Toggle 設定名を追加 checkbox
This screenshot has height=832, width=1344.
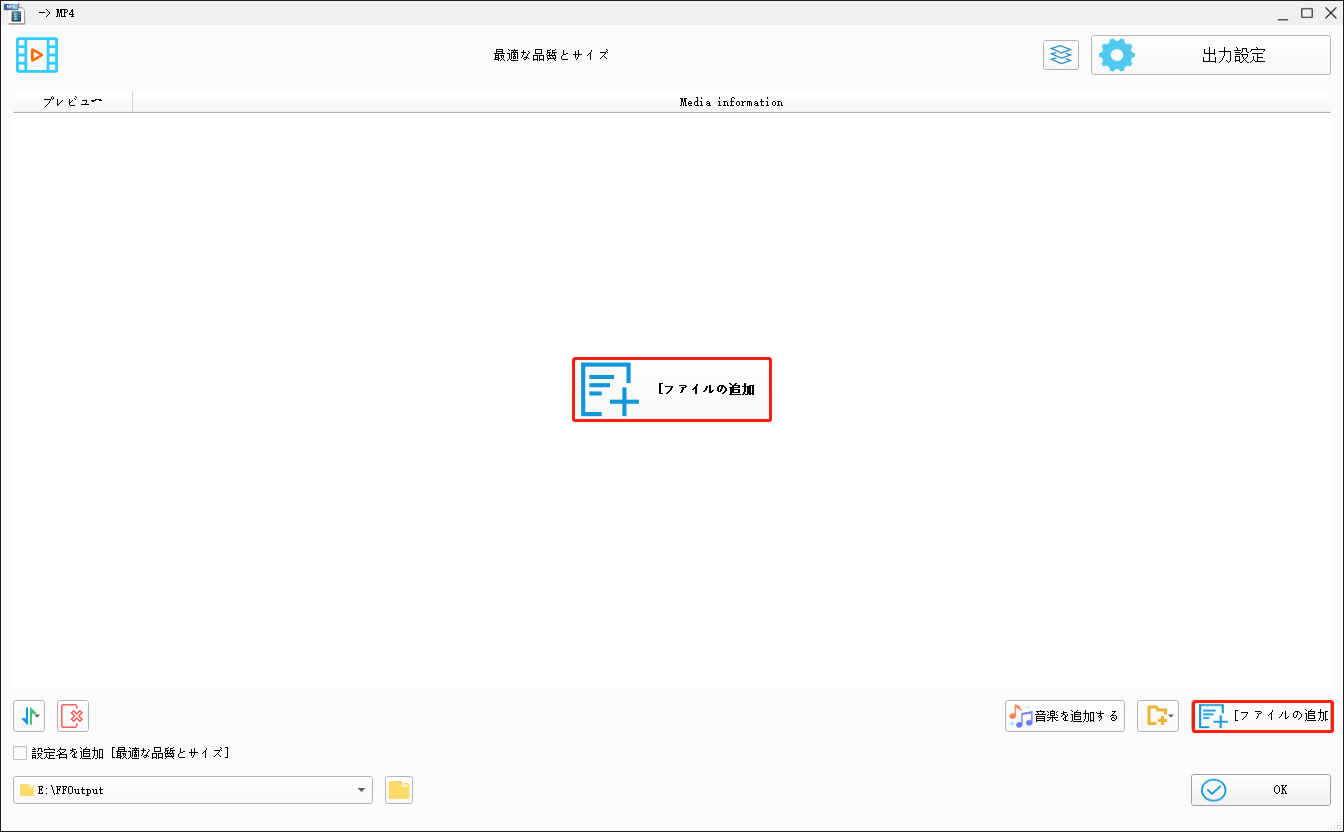[20, 753]
